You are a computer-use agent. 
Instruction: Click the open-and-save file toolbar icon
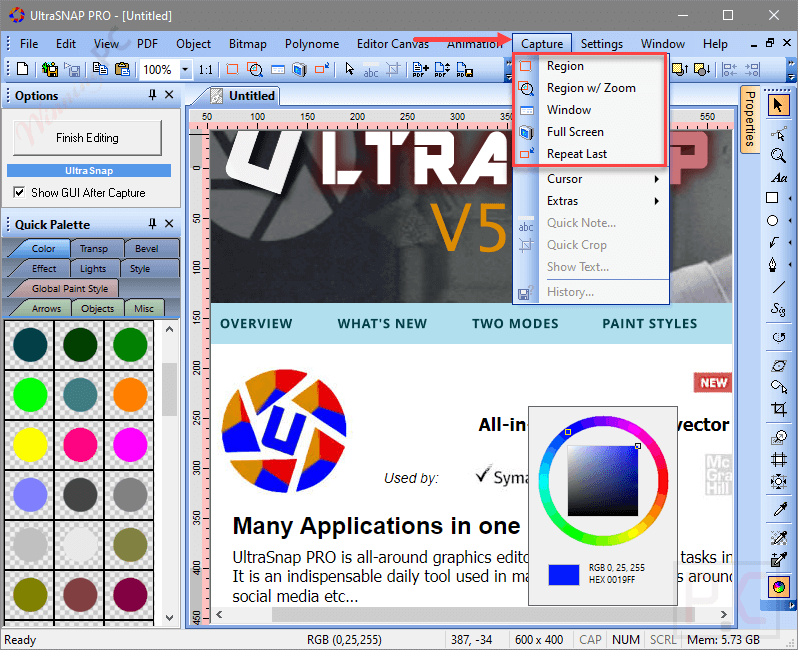(x=50, y=69)
